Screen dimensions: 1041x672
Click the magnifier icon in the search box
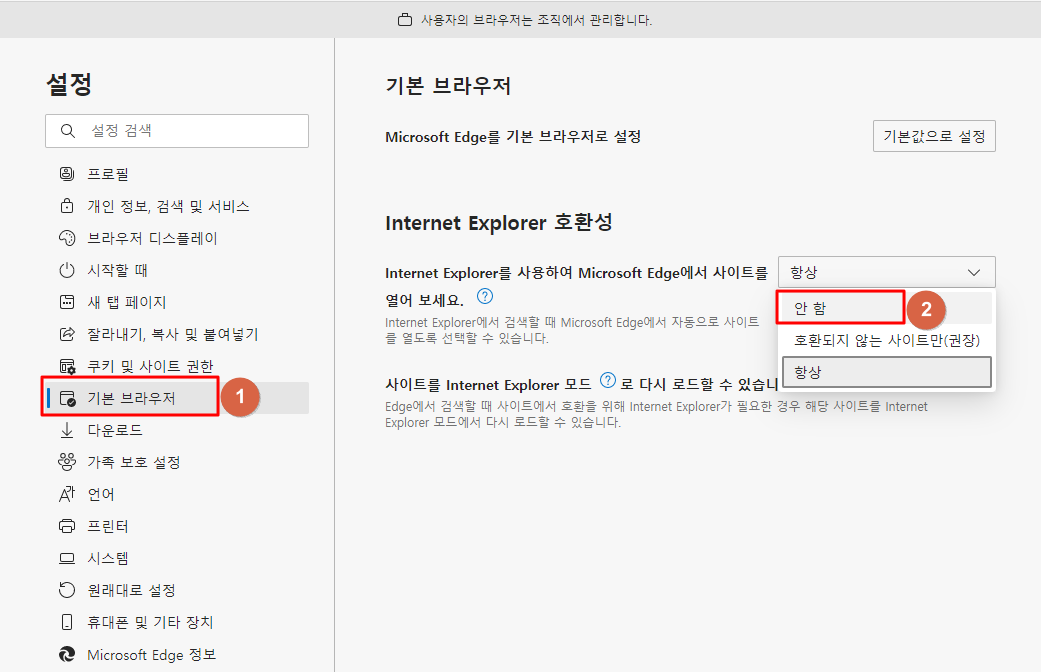pos(68,131)
